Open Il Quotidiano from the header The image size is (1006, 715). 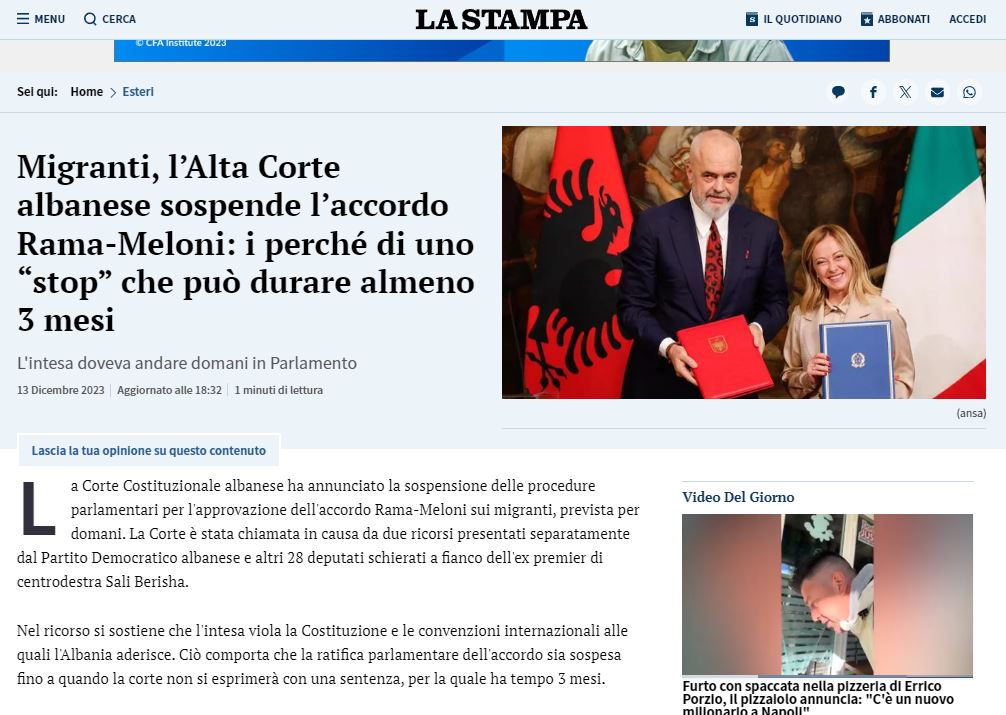point(802,19)
